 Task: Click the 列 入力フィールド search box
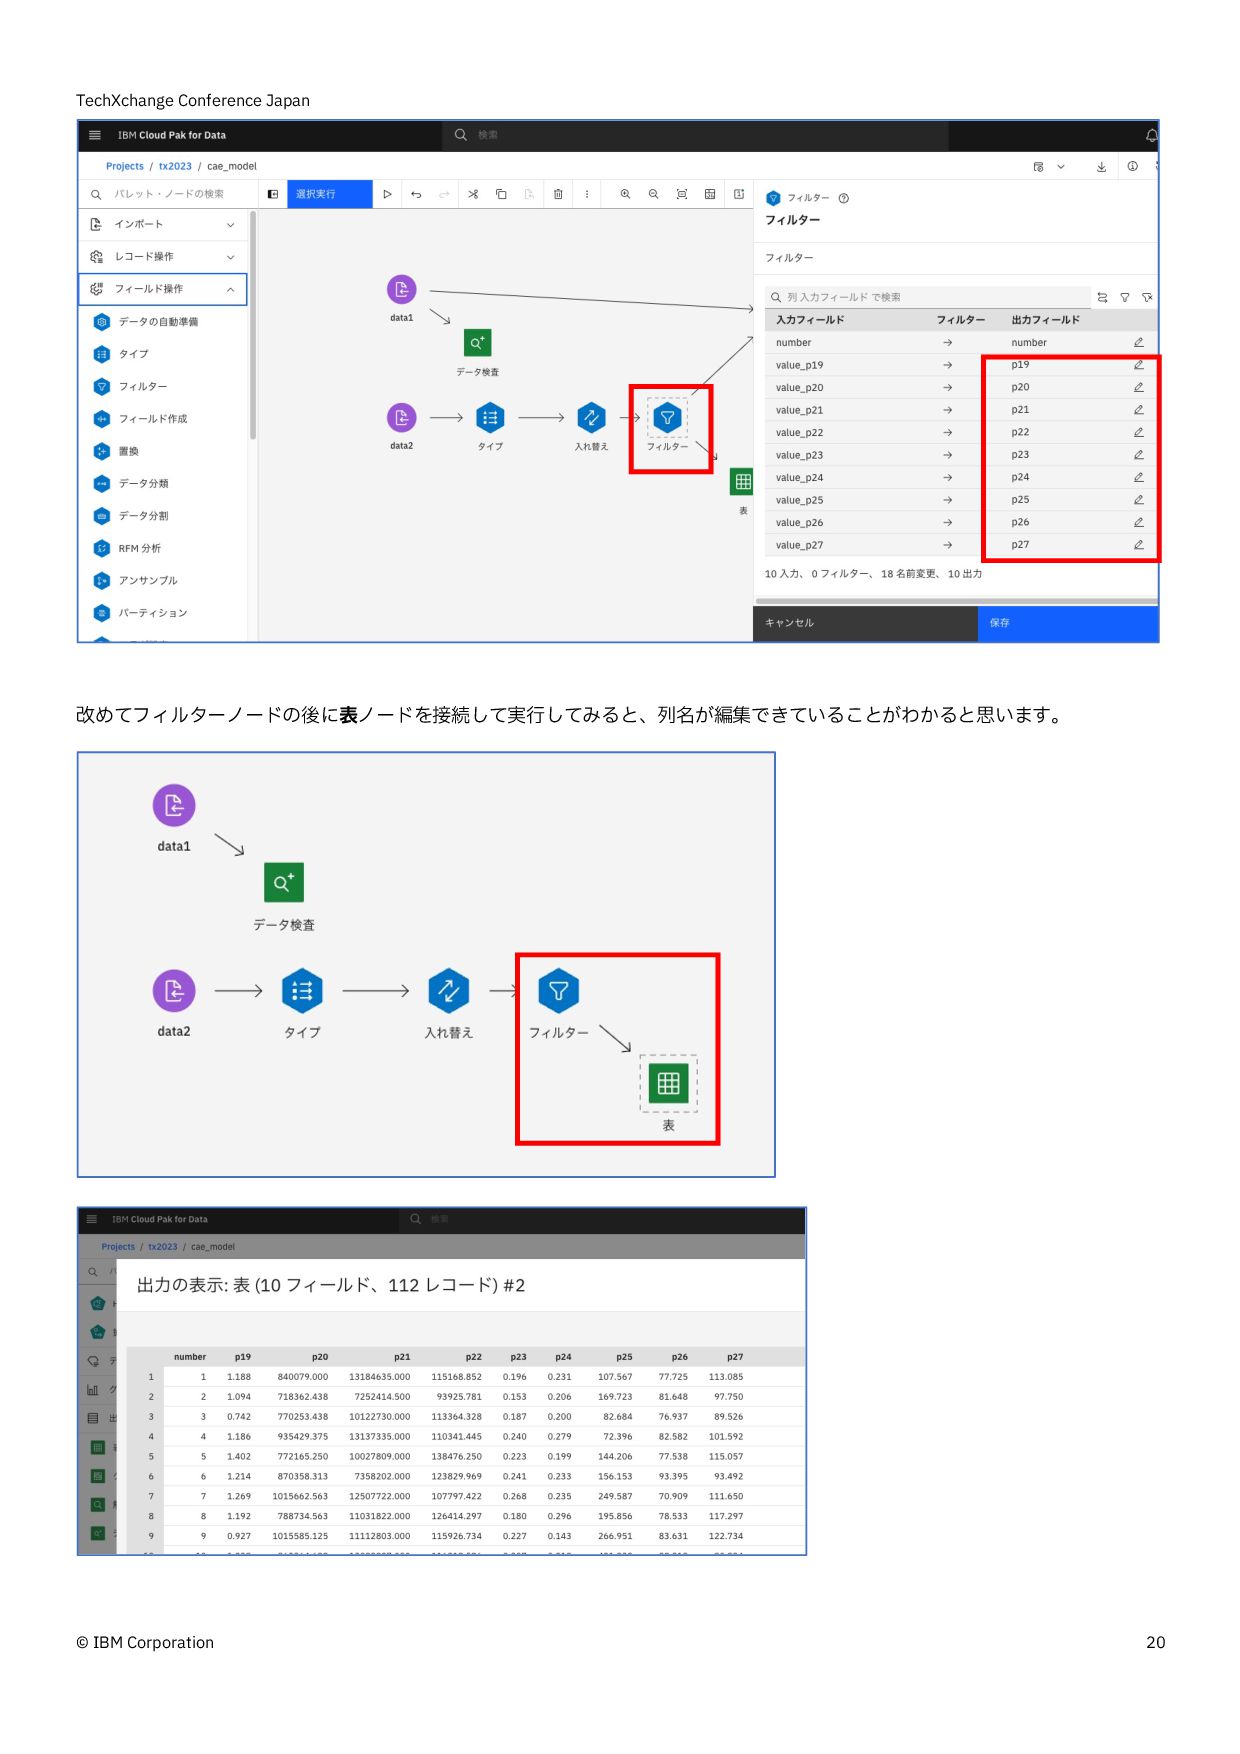point(928,297)
